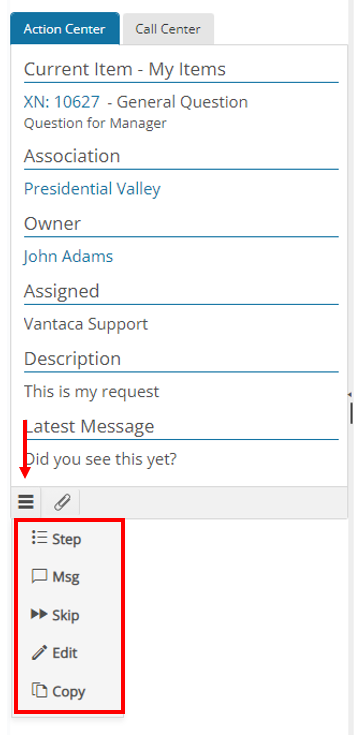Click the Copy documents icon
This screenshot has height=753, width=364.
coord(39,691)
